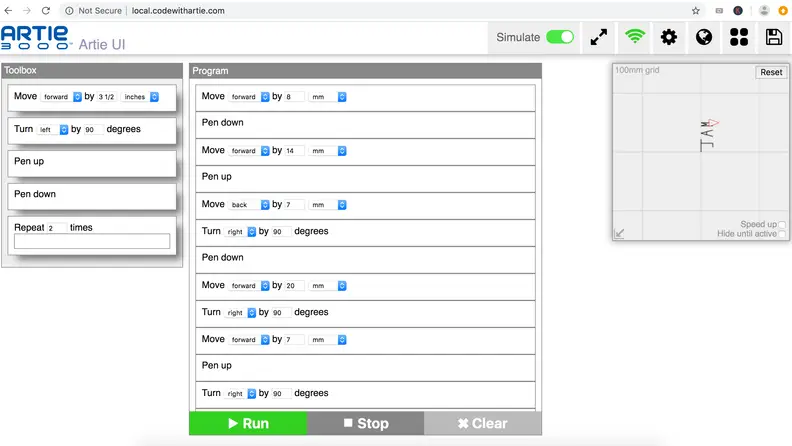Click distance field on the Move back row

tap(294, 205)
